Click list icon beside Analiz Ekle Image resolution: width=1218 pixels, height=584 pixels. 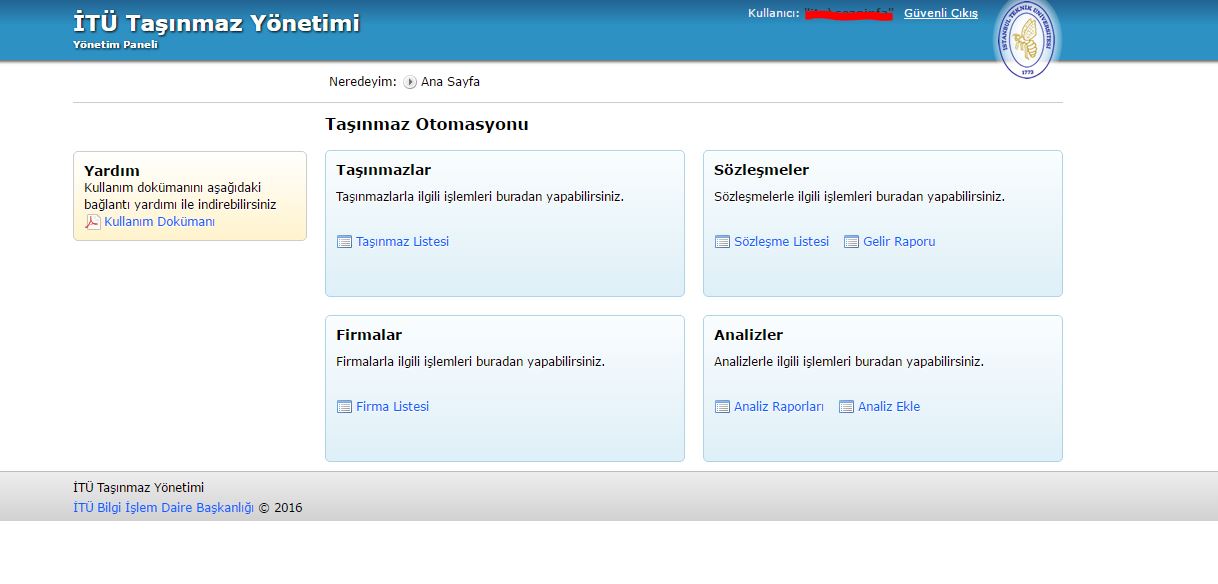(x=846, y=407)
